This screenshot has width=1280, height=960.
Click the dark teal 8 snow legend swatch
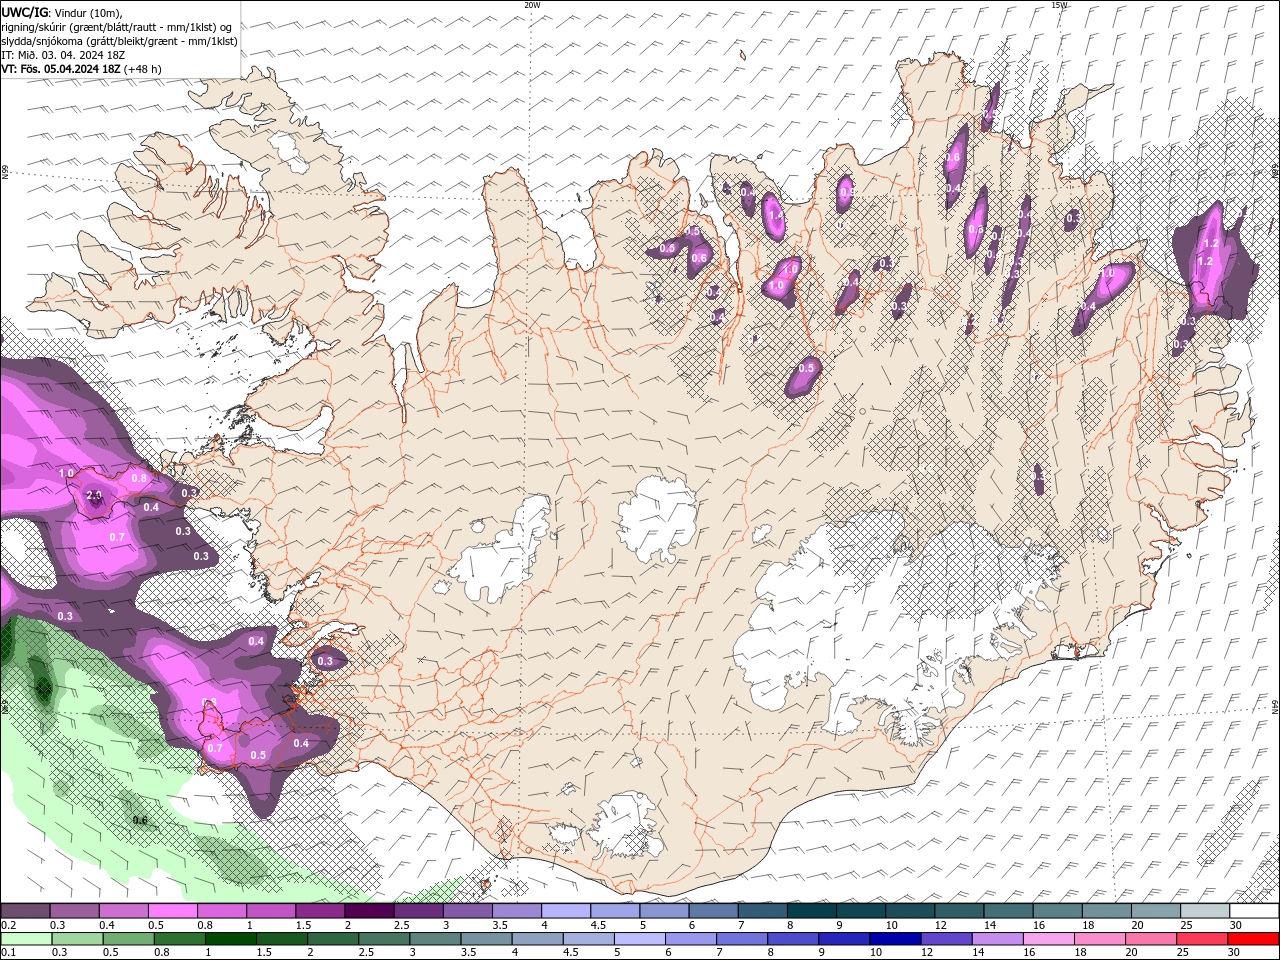click(811, 911)
